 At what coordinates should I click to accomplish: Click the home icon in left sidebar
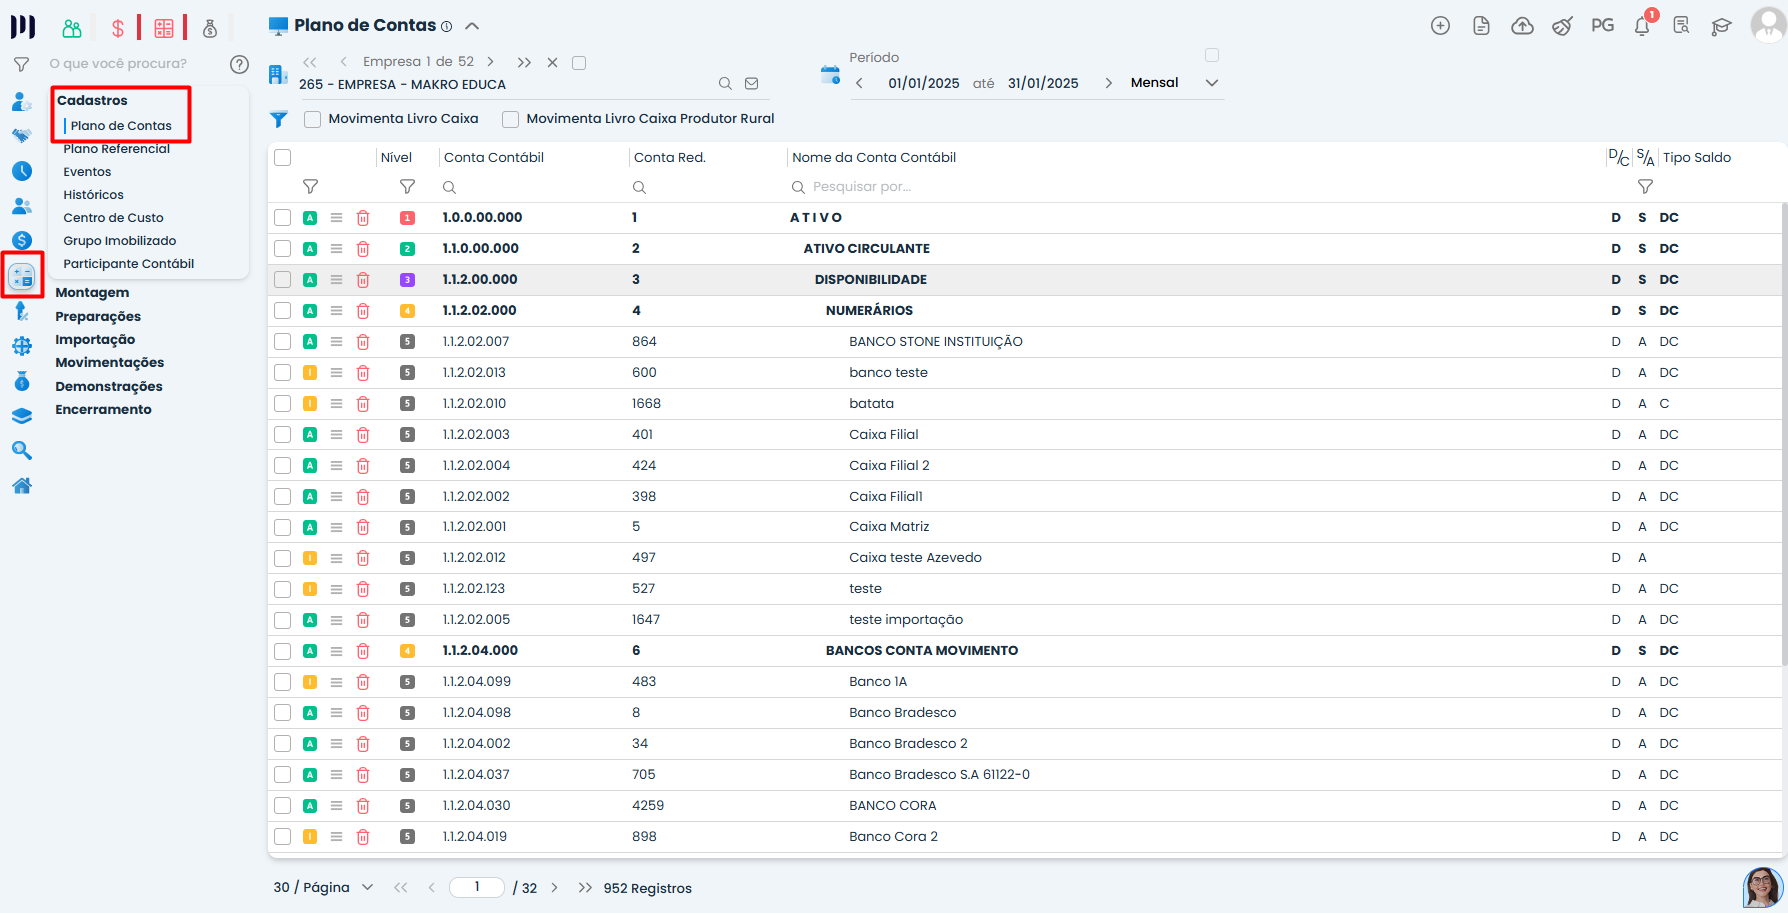click(x=22, y=486)
